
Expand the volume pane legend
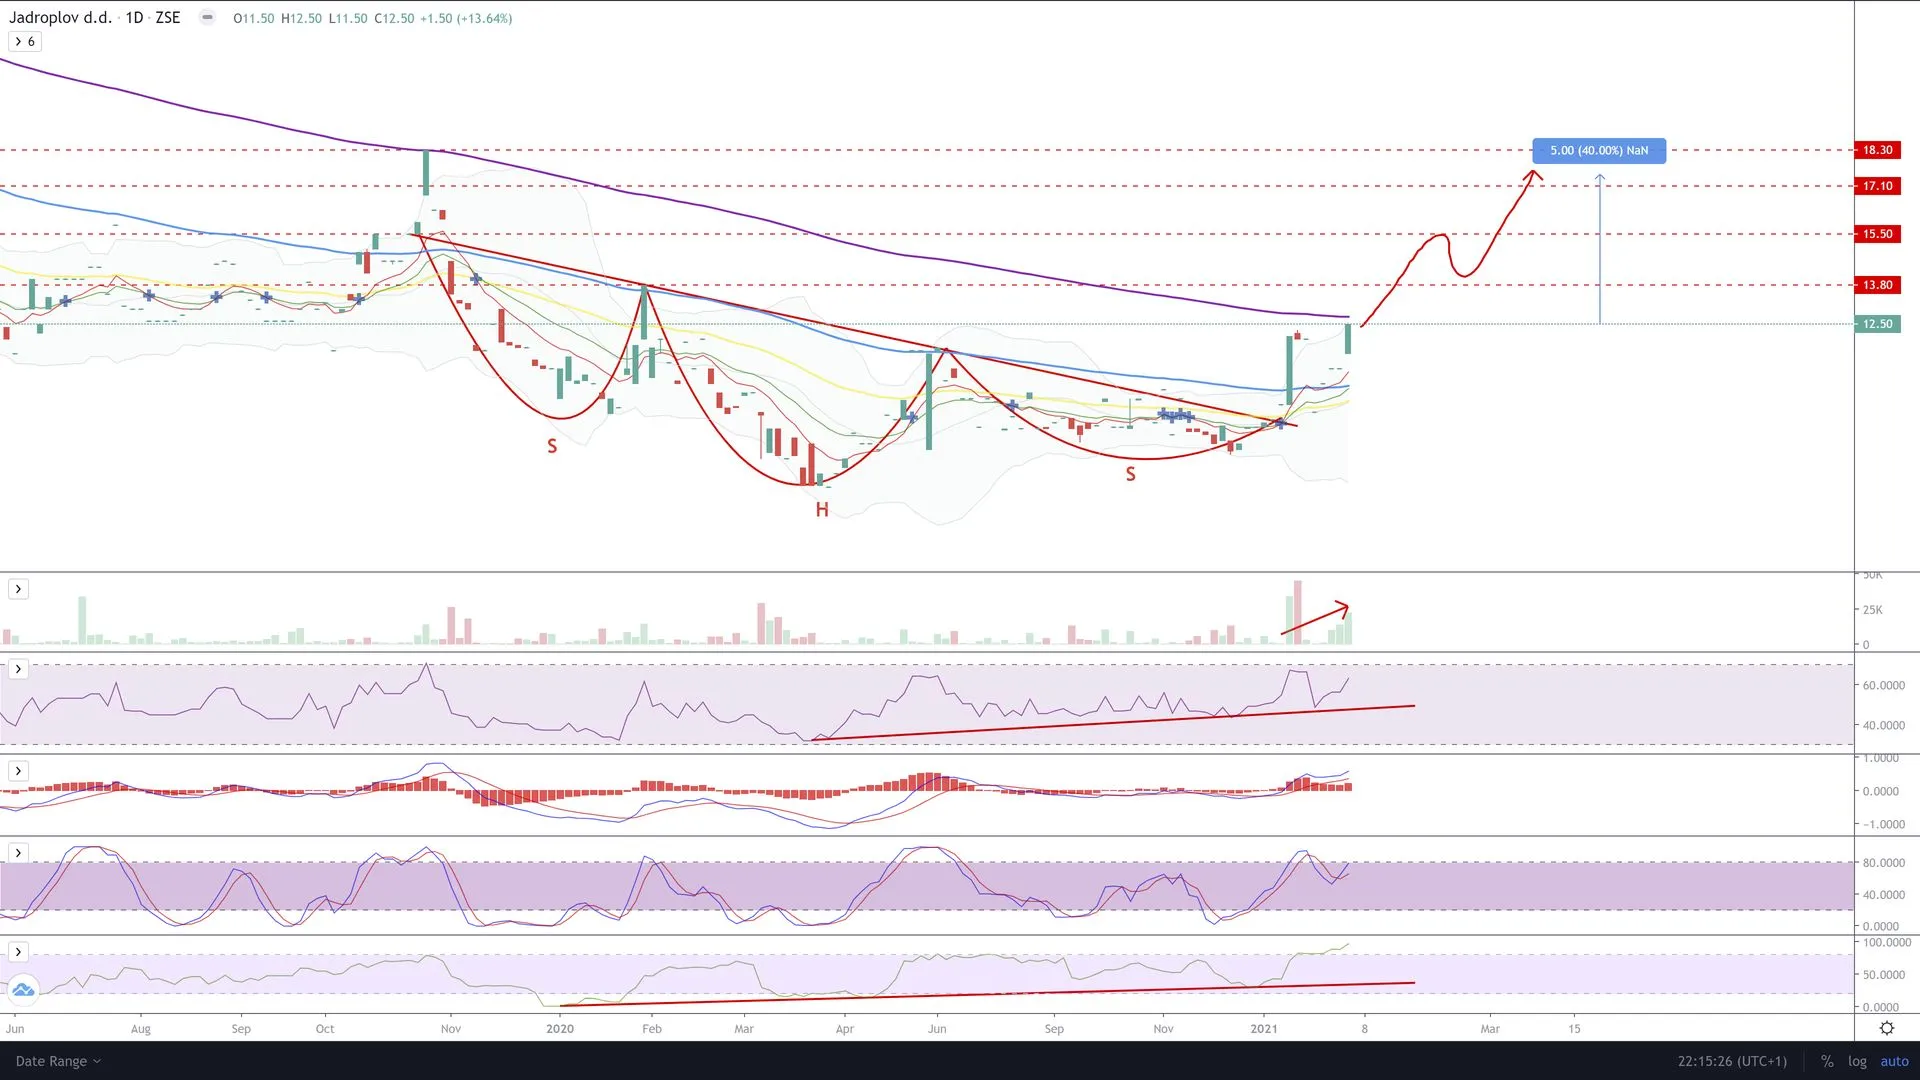[x=18, y=589]
